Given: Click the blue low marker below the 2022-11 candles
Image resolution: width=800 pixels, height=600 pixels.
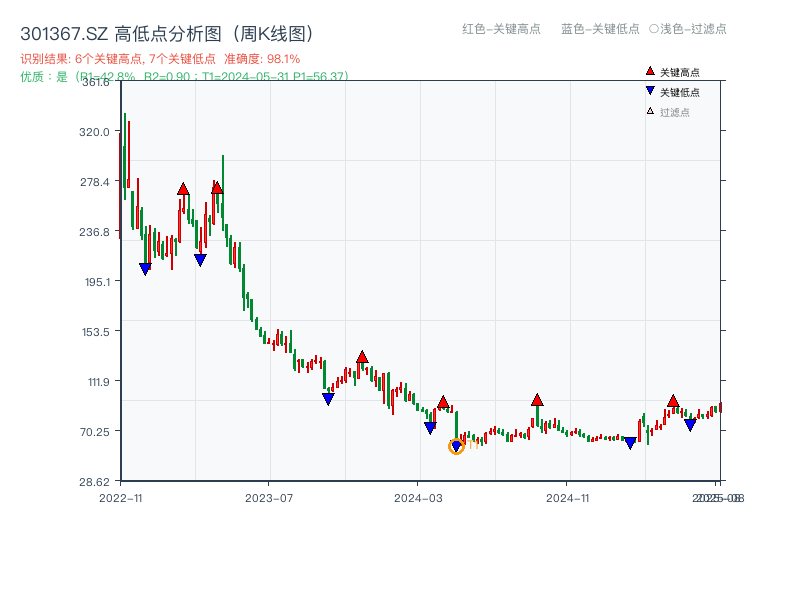Looking at the screenshot, I should [144, 267].
